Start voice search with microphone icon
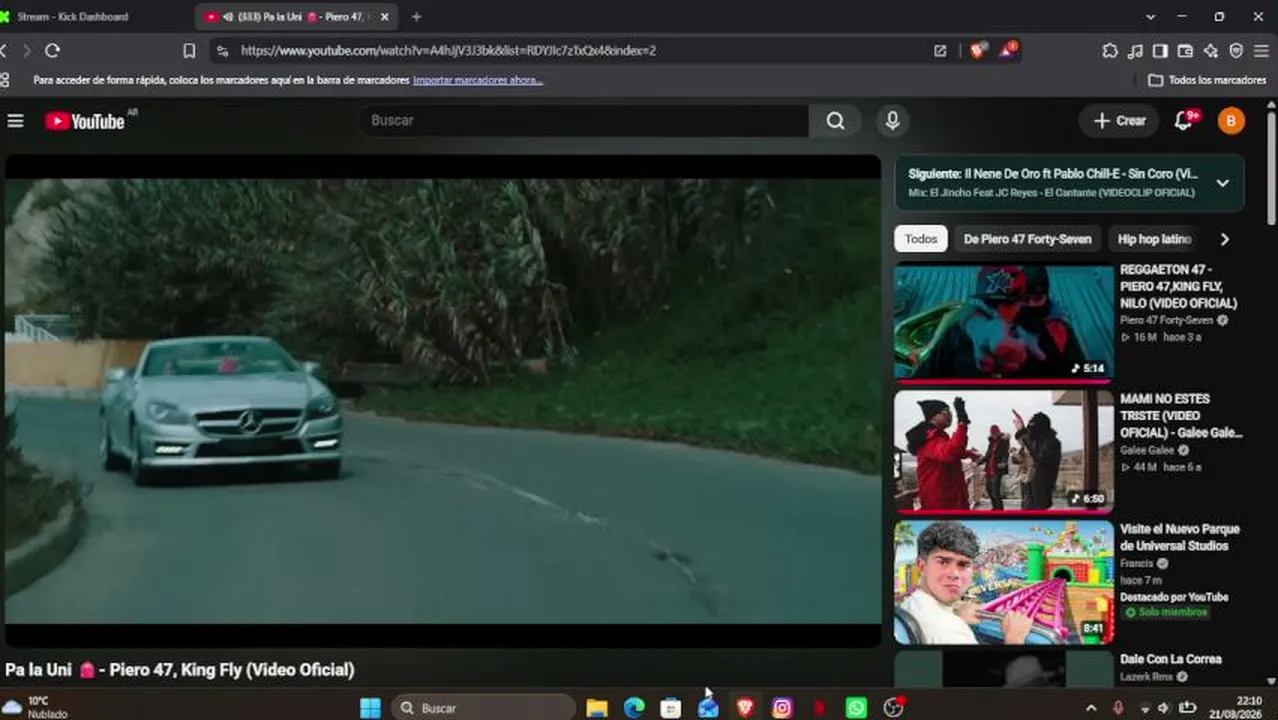1278x720 pixels. (x=892, y=121)
